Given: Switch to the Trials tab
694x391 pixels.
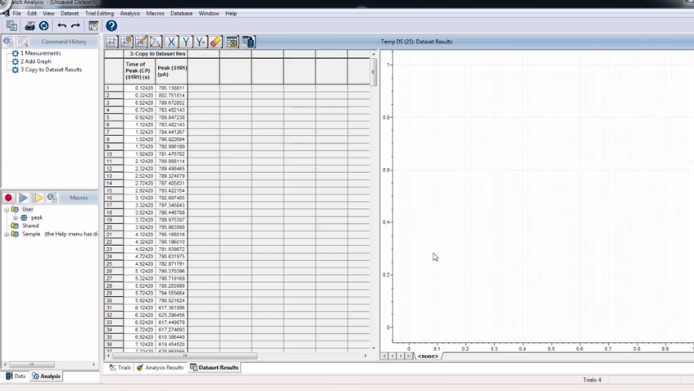Looking at the screenshot, I should click(x=120, y=368).
